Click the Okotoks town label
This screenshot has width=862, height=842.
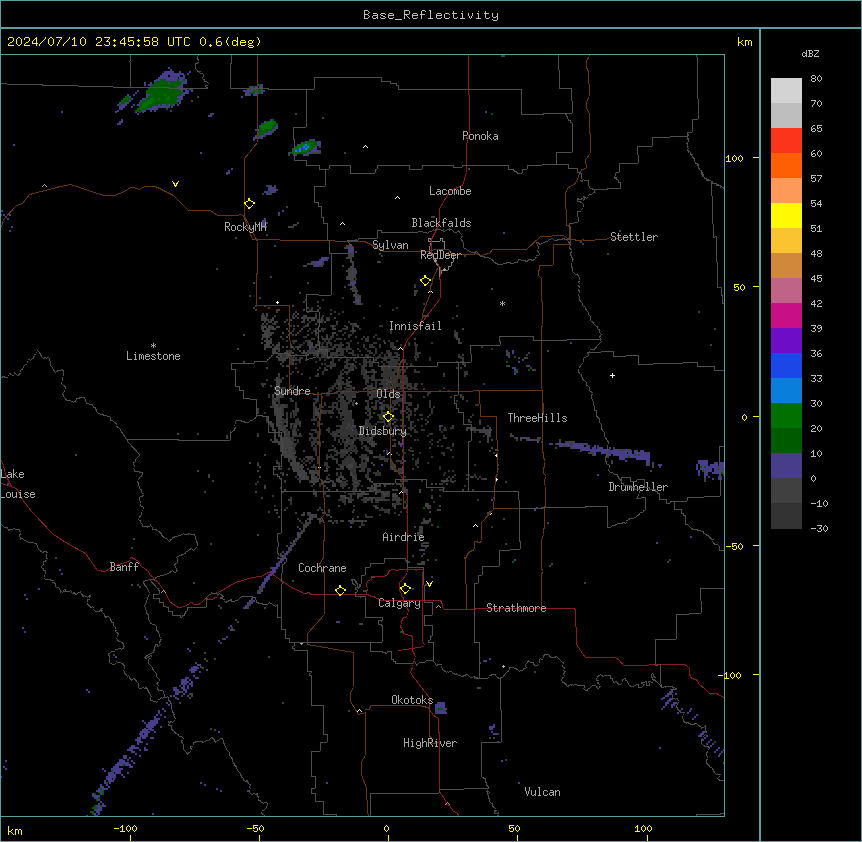[412, 700]
